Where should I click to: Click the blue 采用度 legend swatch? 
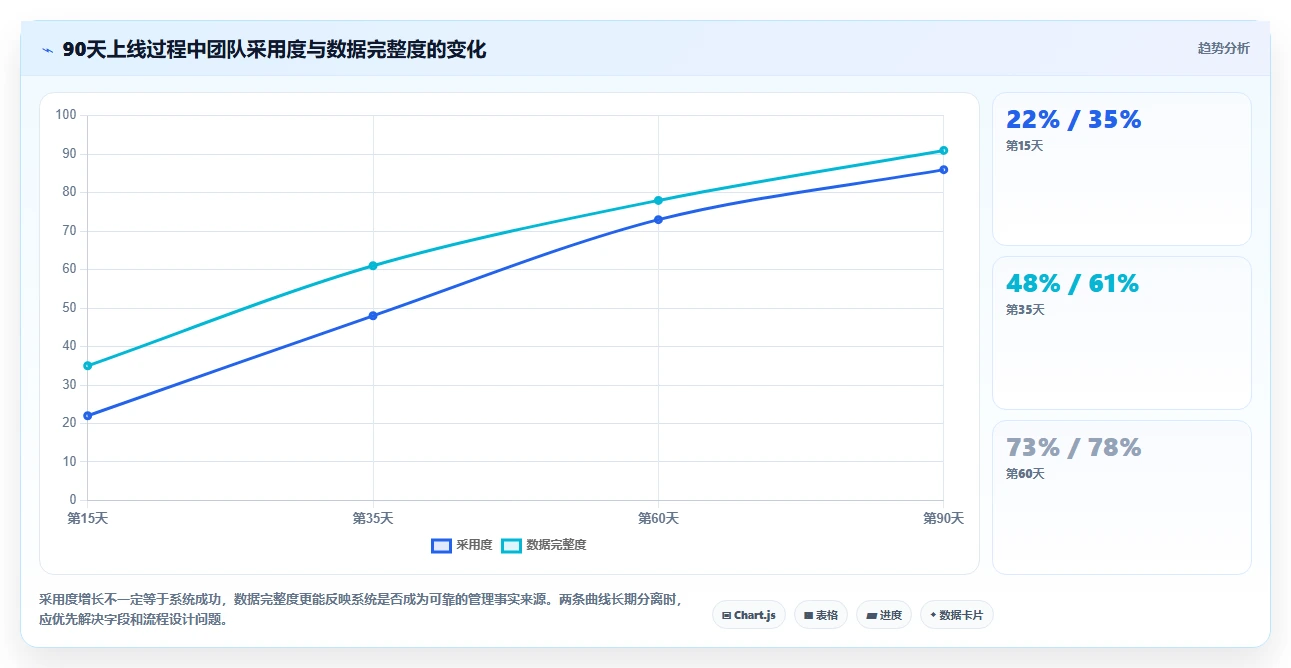441,545
